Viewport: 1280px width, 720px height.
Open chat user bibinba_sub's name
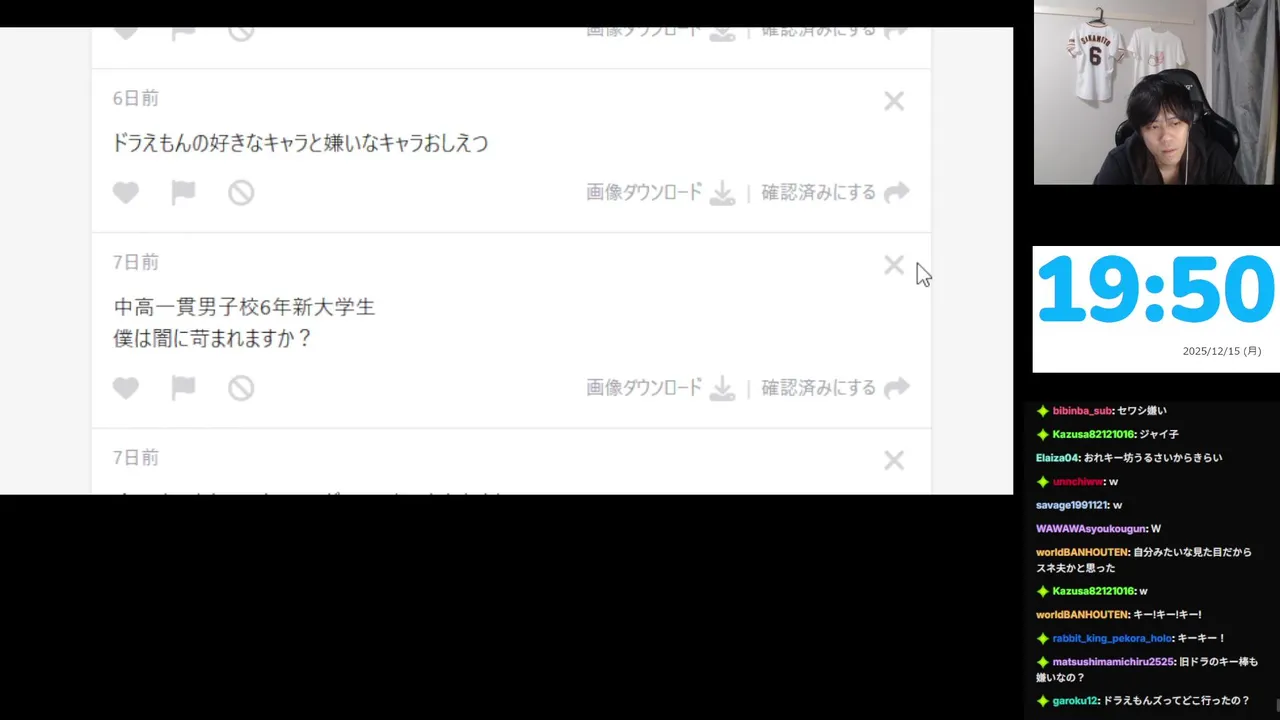click(x=1082, y=411)
